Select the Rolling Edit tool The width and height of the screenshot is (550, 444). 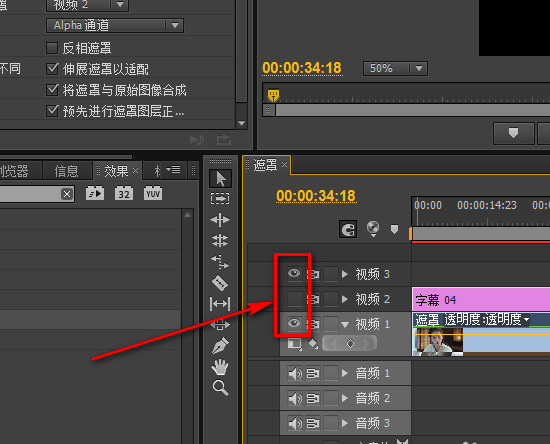[220, 241]
